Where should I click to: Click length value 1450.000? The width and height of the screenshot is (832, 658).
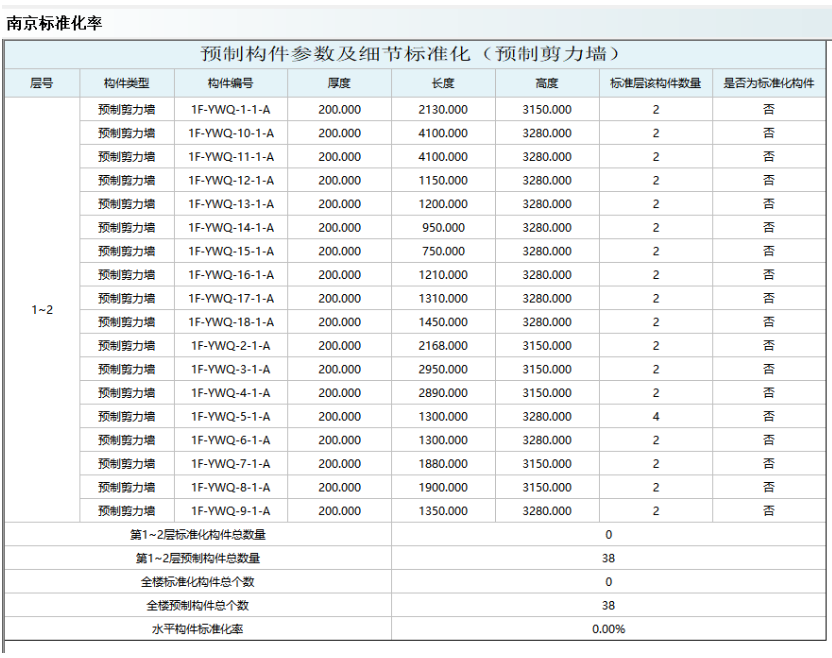coord(443,322)
